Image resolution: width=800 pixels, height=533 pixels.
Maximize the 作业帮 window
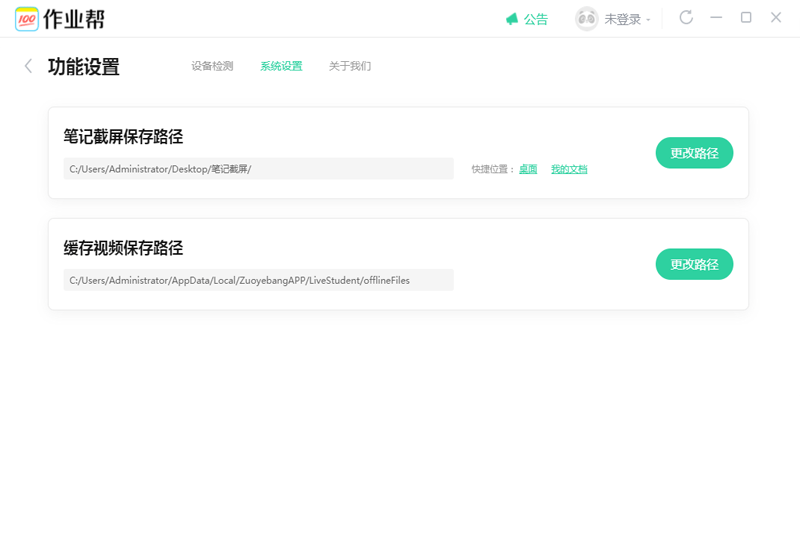(x=746, y=18)
